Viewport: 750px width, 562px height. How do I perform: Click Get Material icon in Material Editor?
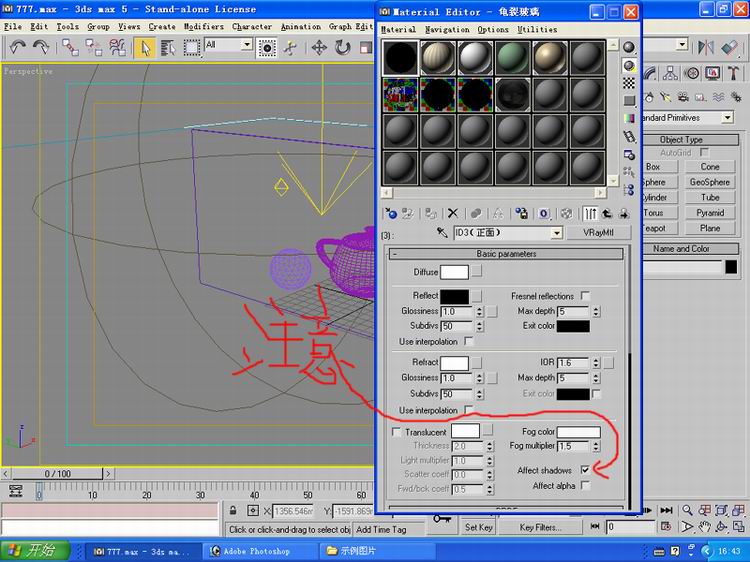pyautogui.click(x=391, y=213)
